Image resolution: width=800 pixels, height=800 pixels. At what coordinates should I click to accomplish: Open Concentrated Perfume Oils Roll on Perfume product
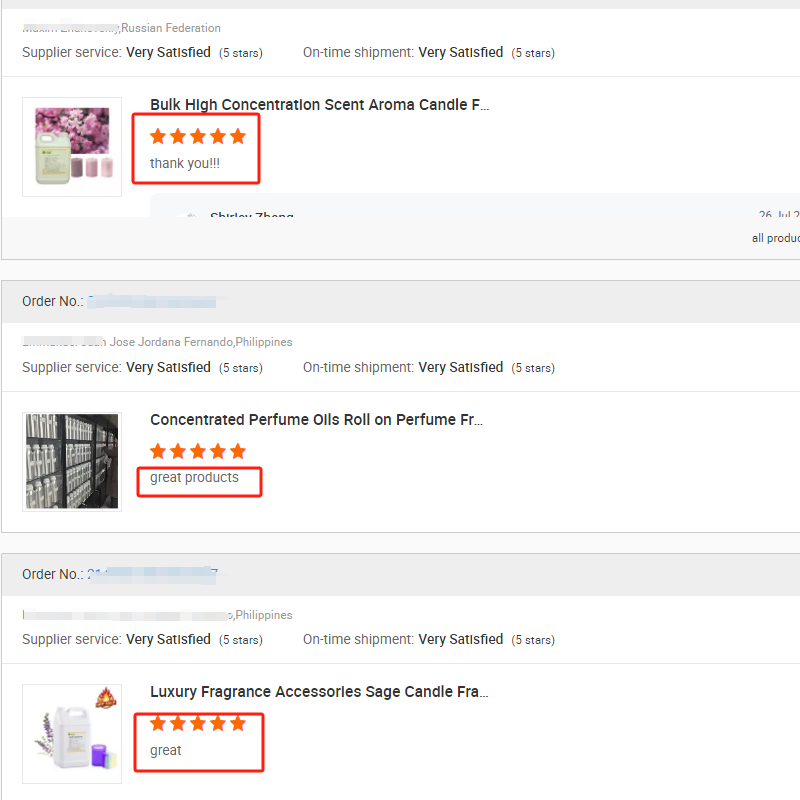point(316,419)
